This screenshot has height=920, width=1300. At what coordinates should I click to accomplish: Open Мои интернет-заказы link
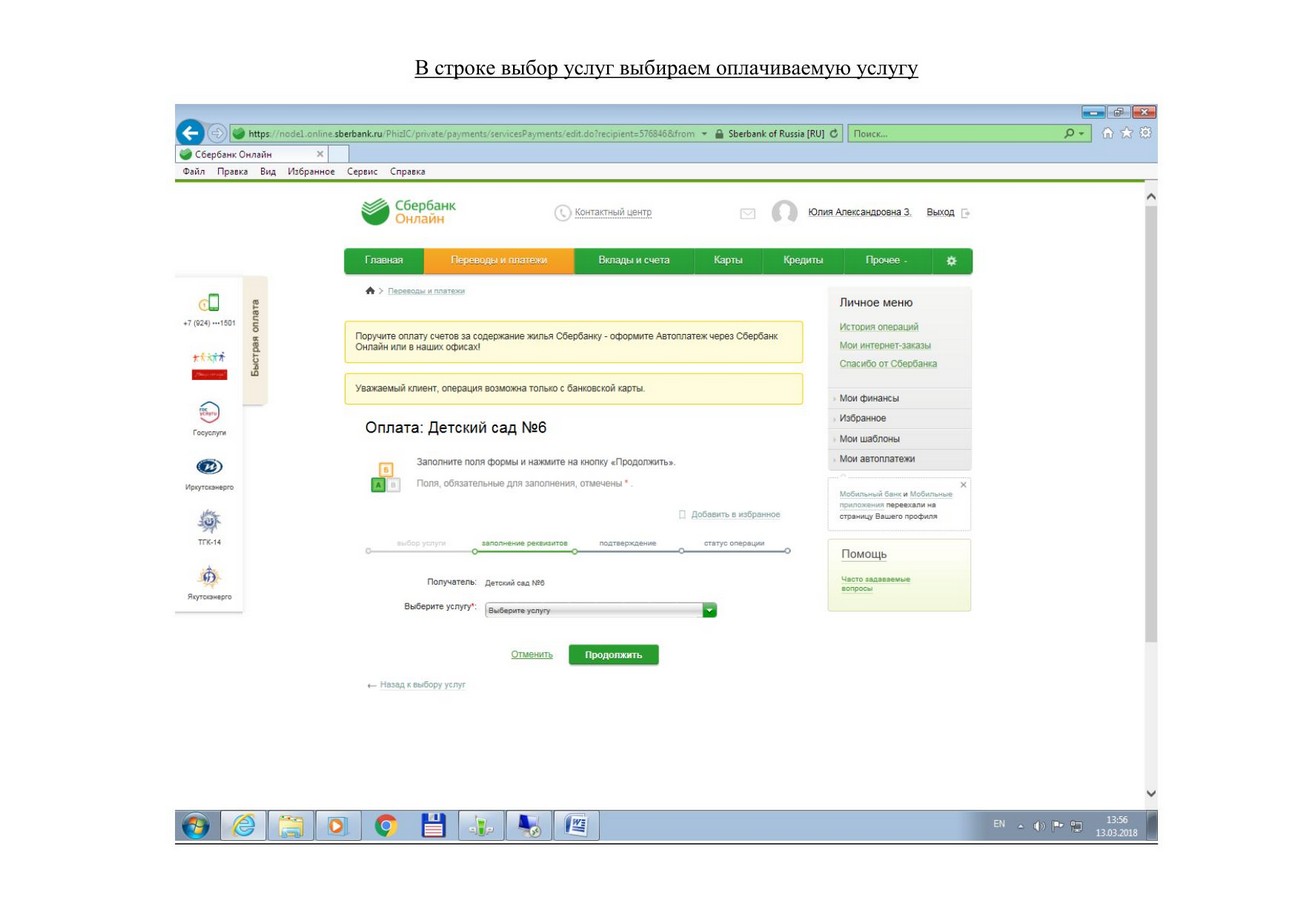pos(885,345)
